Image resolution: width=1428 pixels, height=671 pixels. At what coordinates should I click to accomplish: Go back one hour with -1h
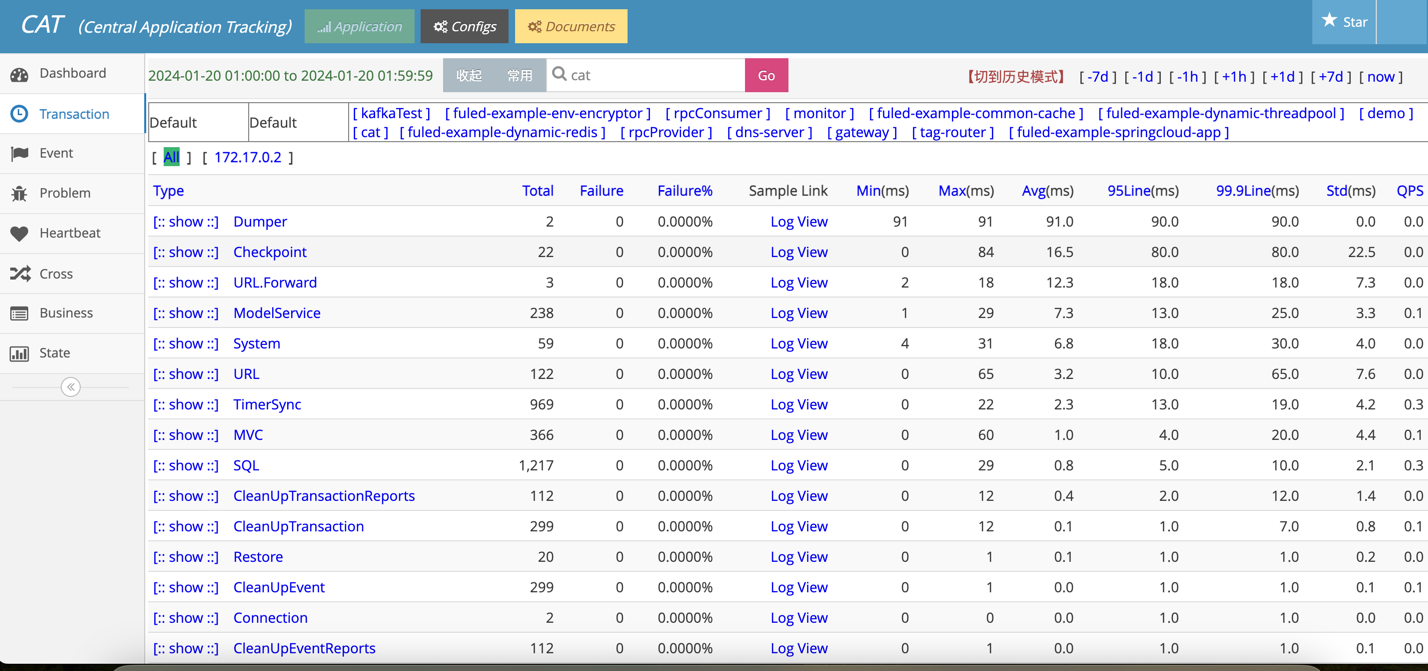click(x=1187, y=77)
